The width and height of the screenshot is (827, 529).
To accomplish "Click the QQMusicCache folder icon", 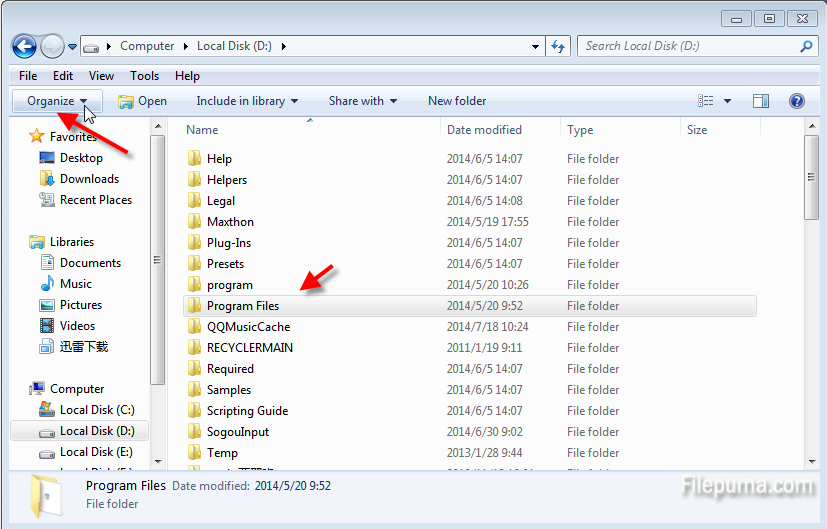I will click(x=195, y=326).
